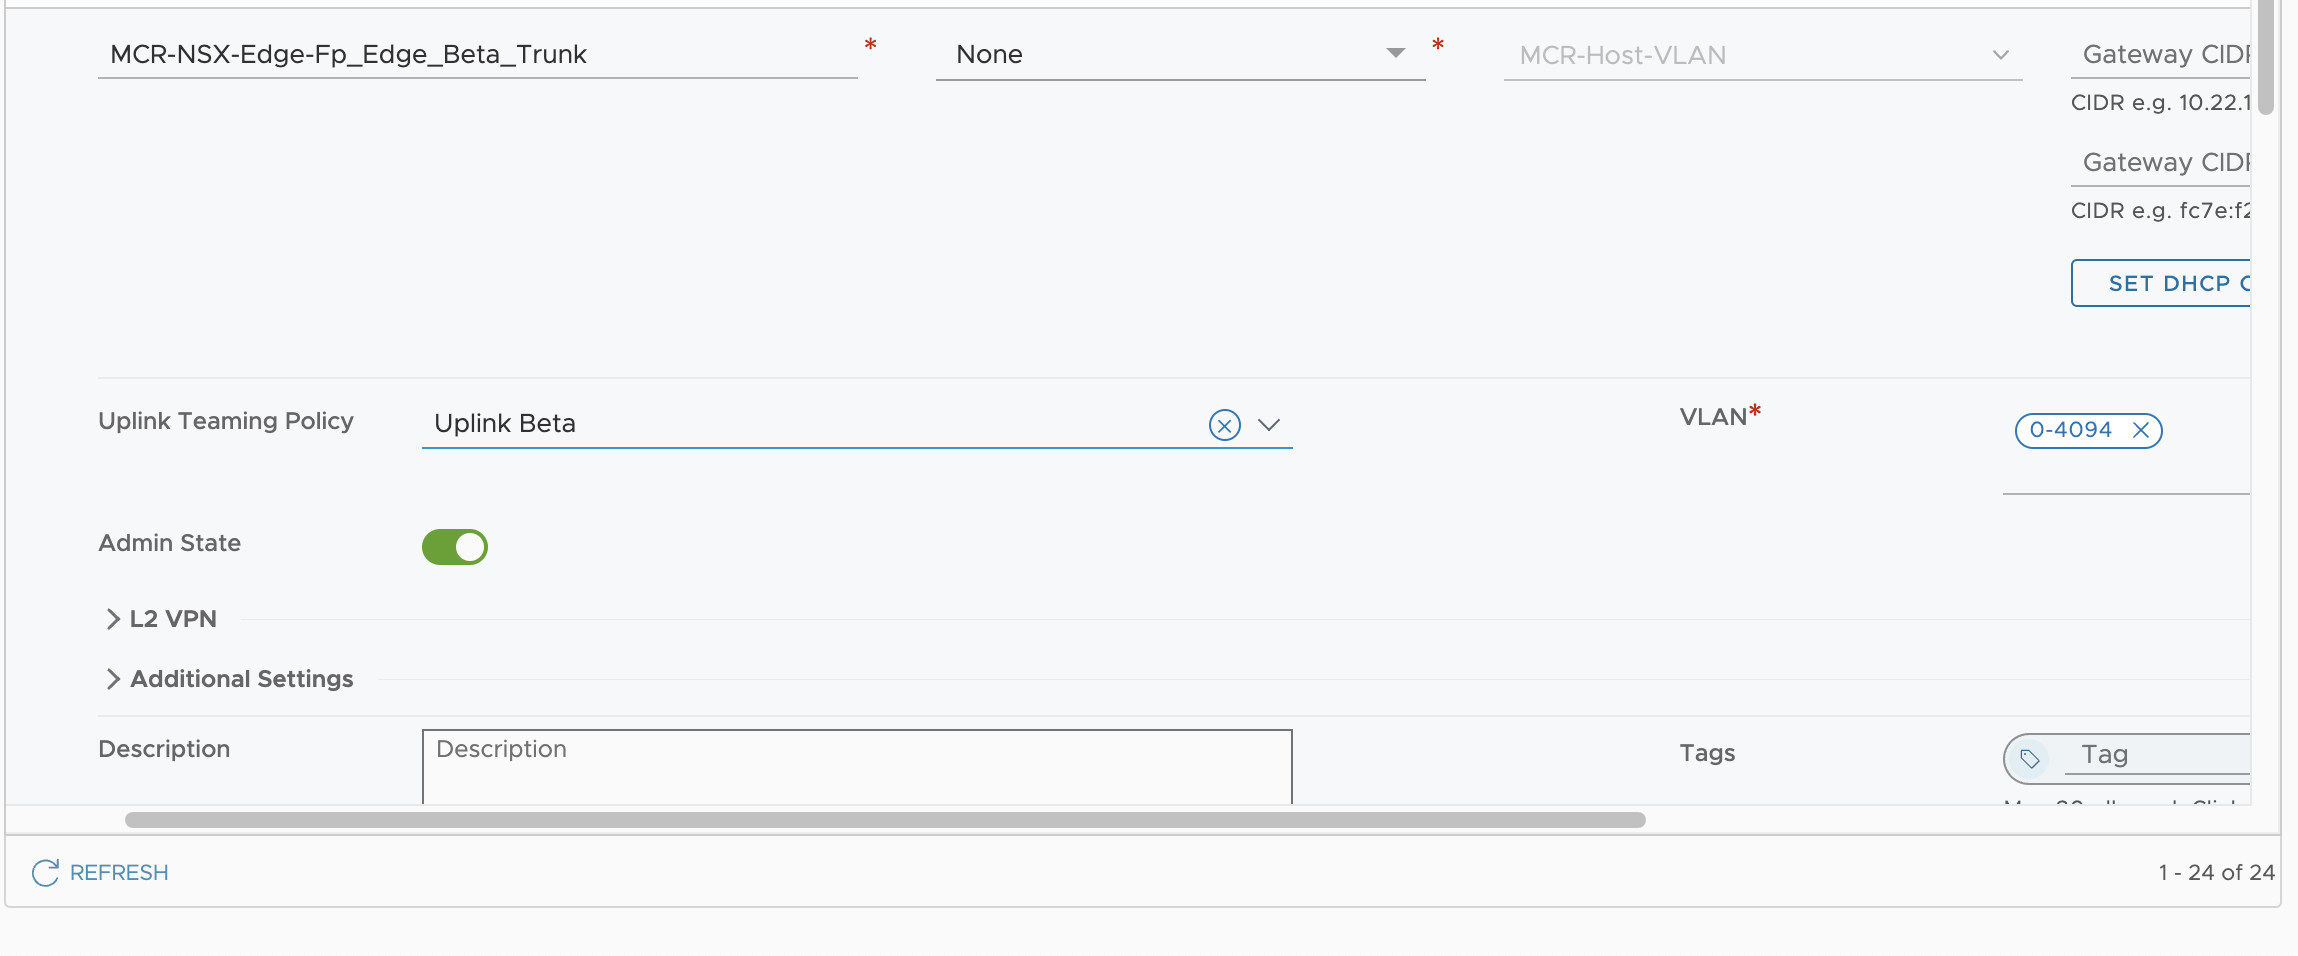Expand Additional Settings section

229,679
